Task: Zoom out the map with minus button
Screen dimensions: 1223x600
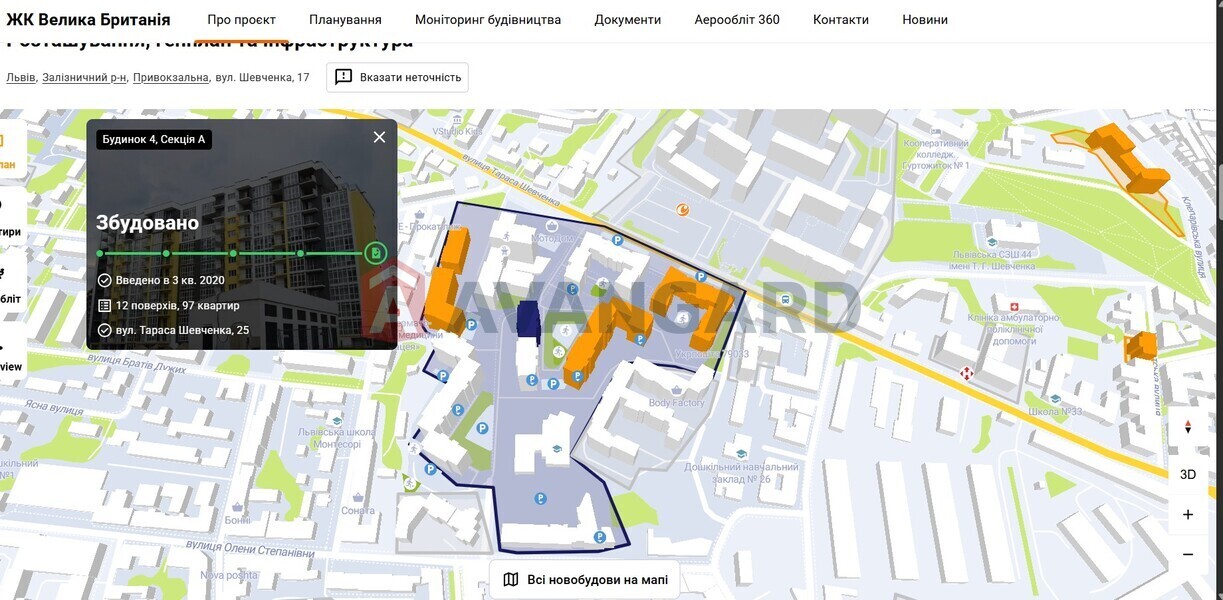Action: (x=1187, y=554)
